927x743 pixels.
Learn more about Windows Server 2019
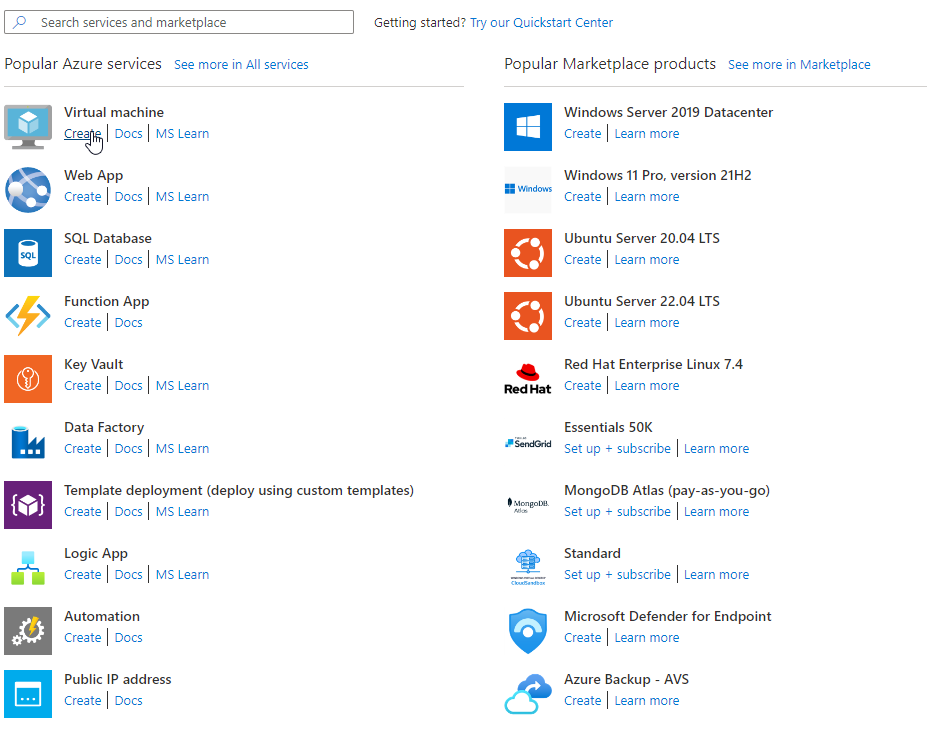(x=647, y=134)
